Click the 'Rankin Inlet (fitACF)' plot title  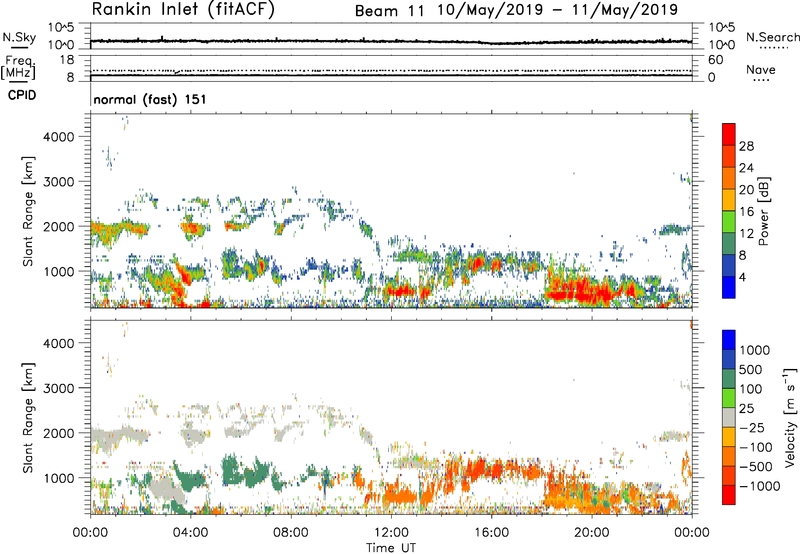point(183,9)
